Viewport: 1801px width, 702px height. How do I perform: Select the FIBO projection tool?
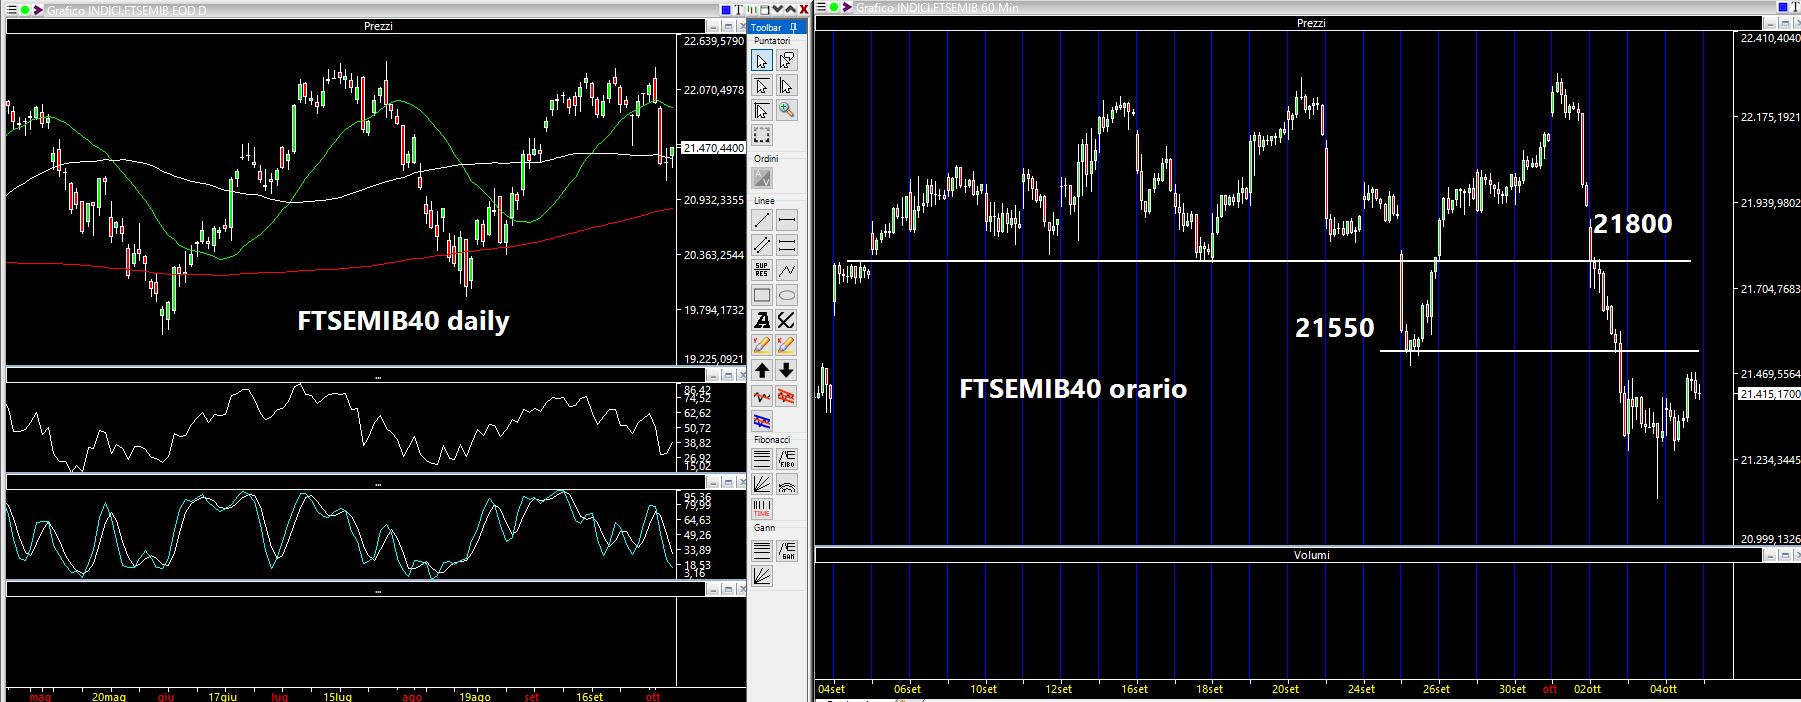787,460
